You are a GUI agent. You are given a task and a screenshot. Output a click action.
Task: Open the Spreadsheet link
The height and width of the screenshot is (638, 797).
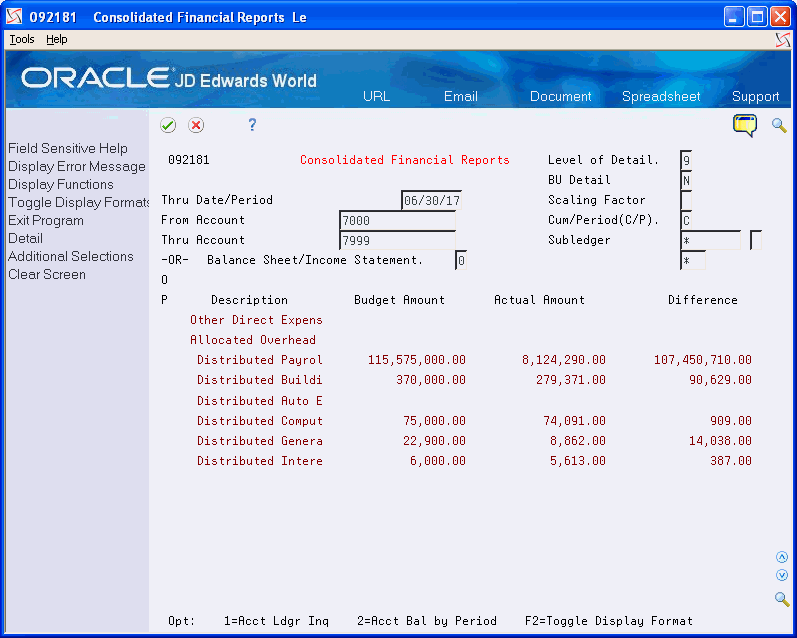tap(661, 97)
